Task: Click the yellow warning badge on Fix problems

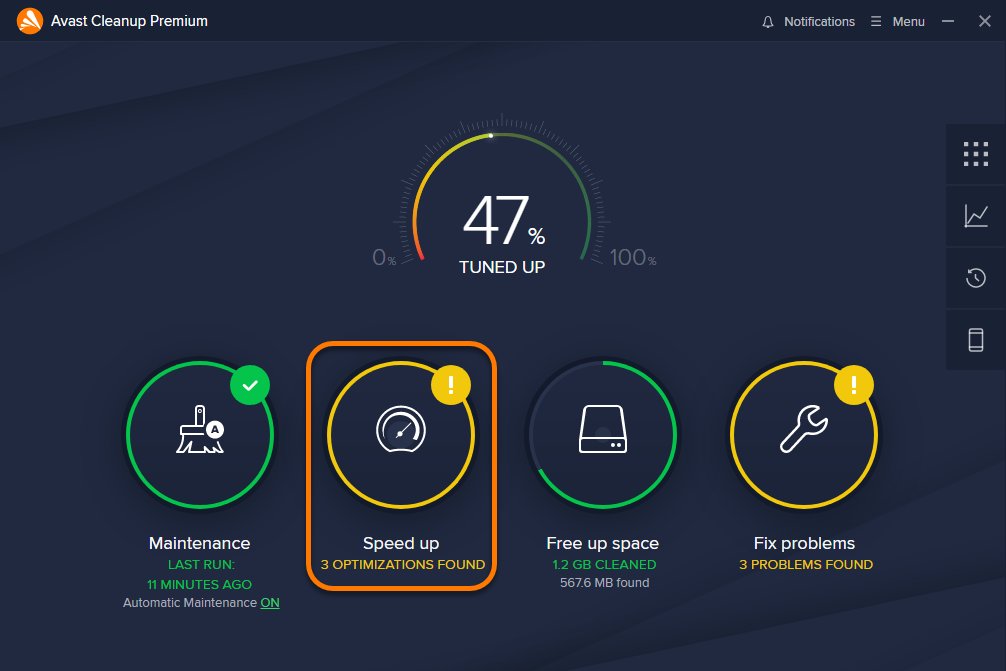Action: tap(854, 385)
